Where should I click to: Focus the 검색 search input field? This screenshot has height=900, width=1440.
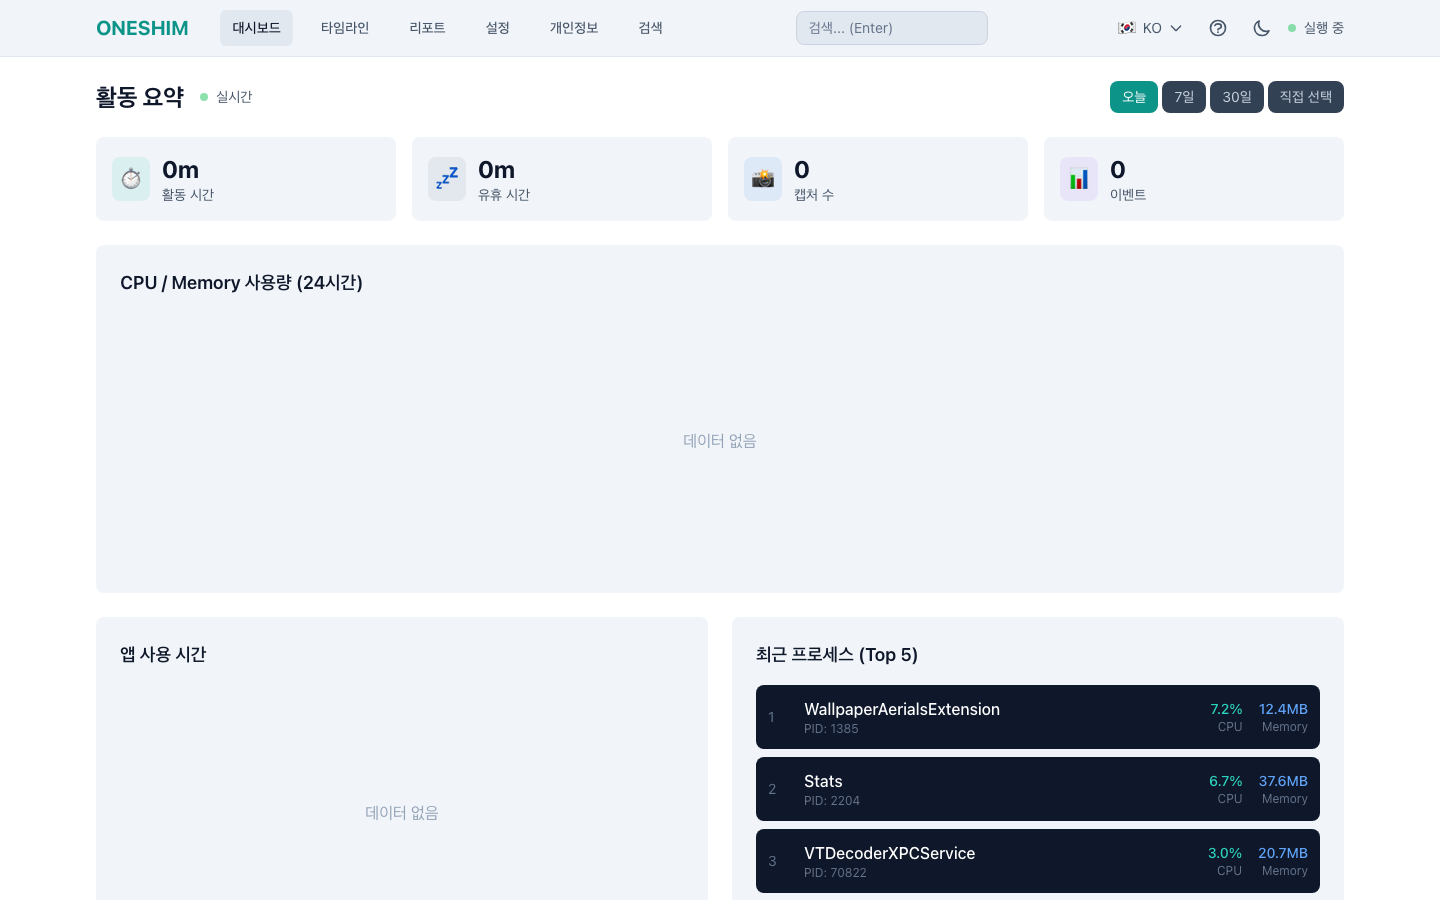(891, 28)
